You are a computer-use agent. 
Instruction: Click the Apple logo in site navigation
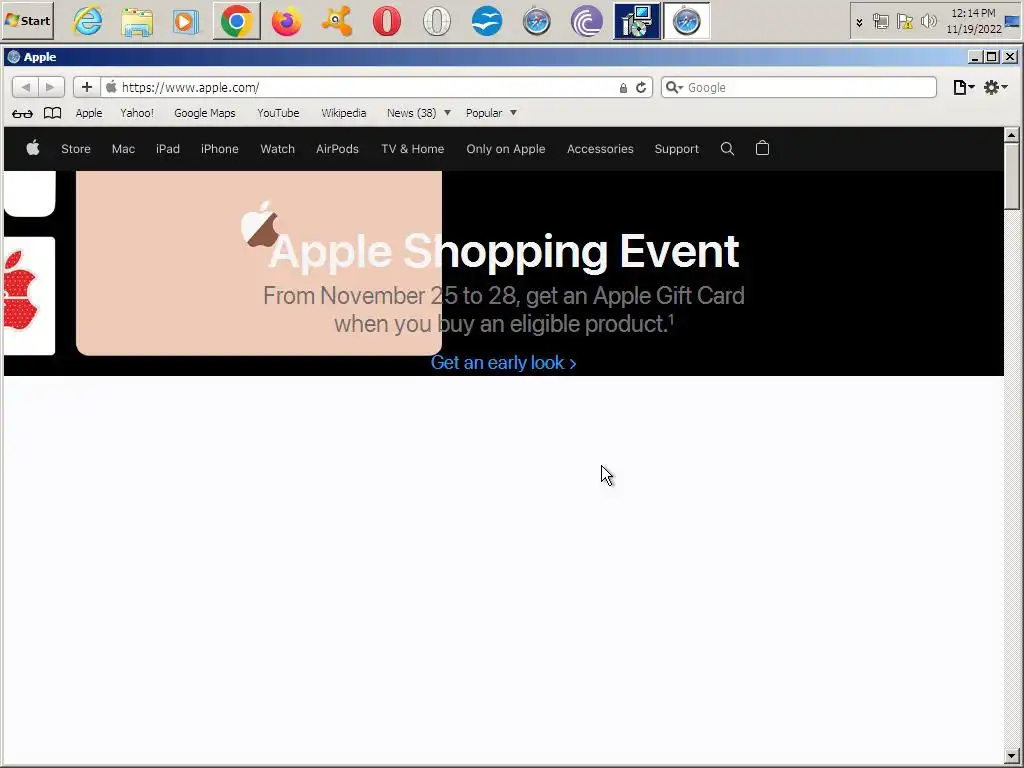[33, 148]
